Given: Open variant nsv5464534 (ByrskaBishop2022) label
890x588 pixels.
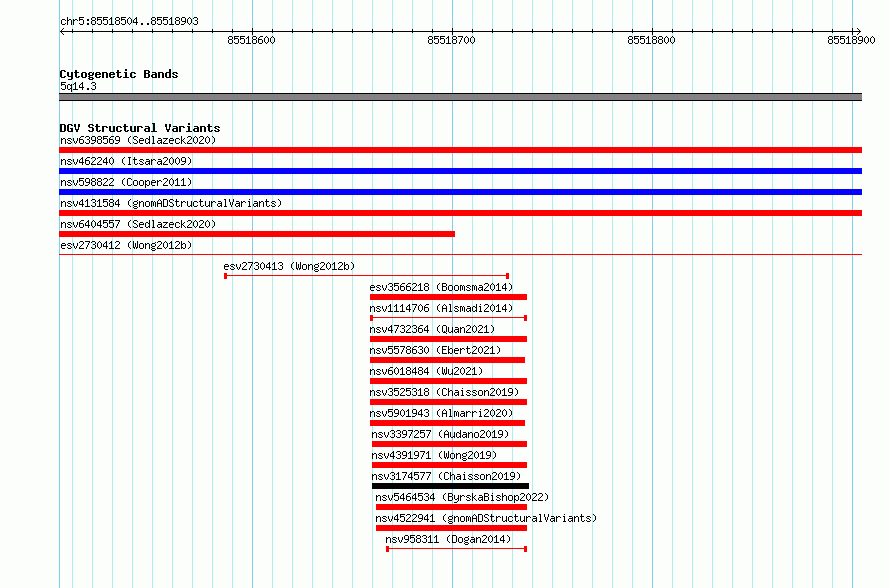Looking at the screenshot, I should (x=462, y=497).
